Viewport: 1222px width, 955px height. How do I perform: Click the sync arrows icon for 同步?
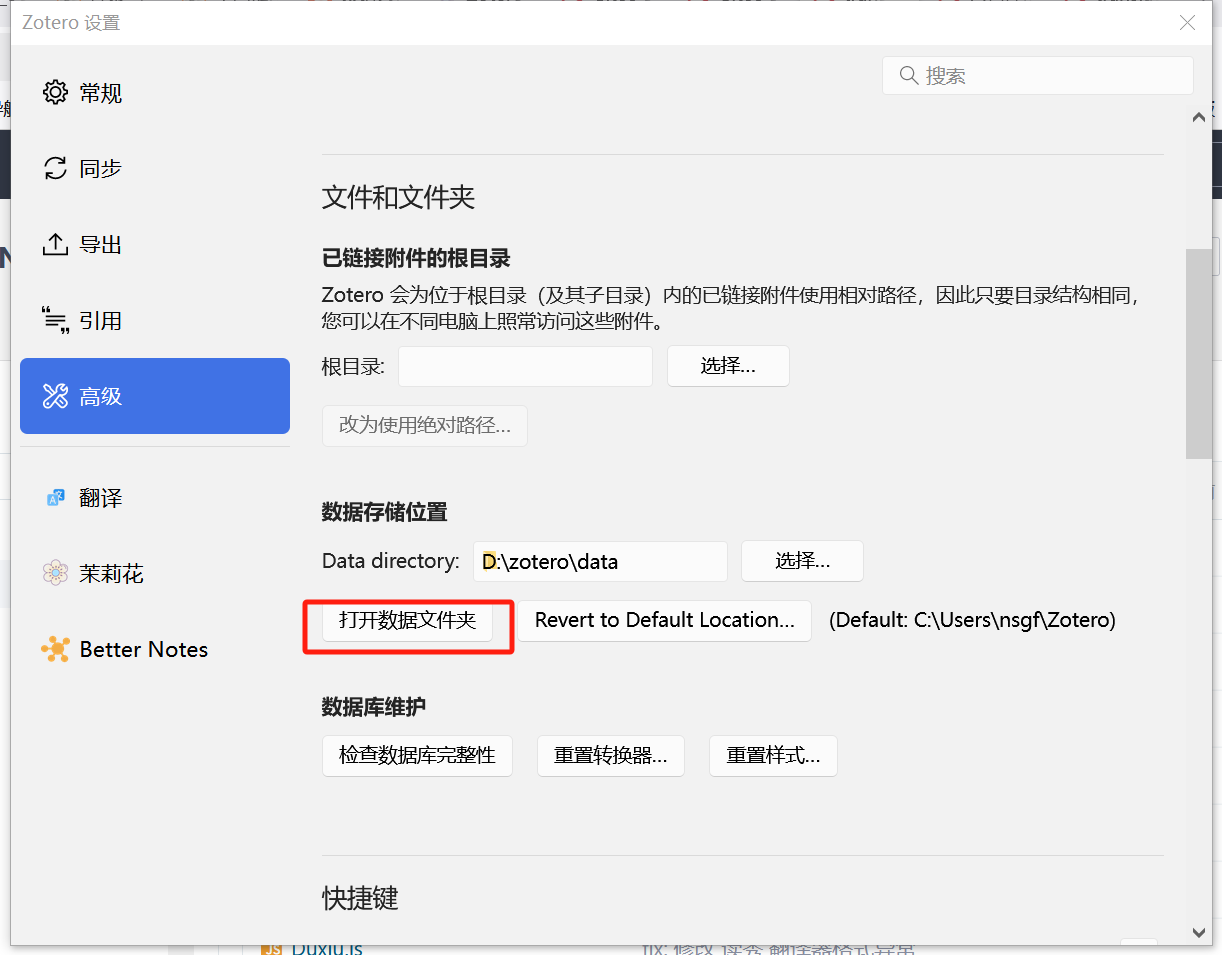(55, 169)
